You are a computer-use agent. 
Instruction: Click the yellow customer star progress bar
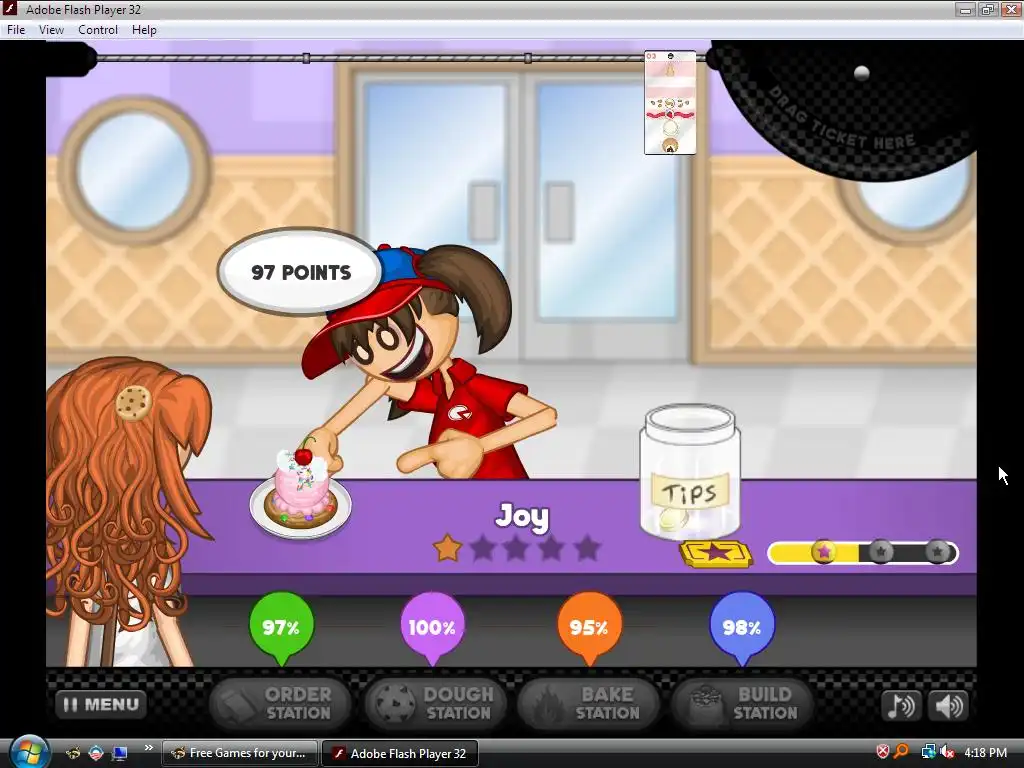[x=863, y=552]
